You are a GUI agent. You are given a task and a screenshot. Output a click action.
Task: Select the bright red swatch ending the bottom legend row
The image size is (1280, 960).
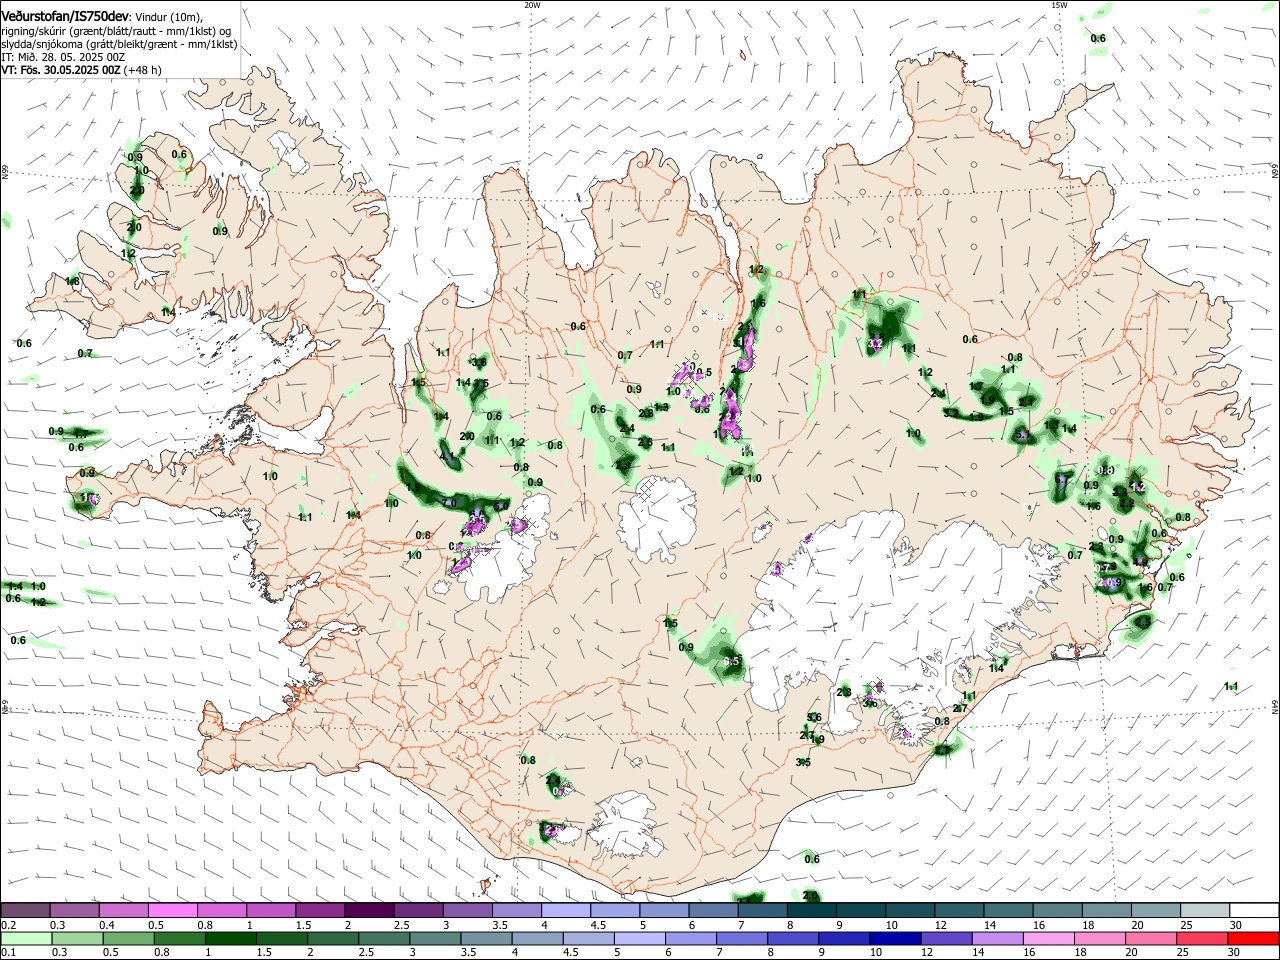(1253, 939)
